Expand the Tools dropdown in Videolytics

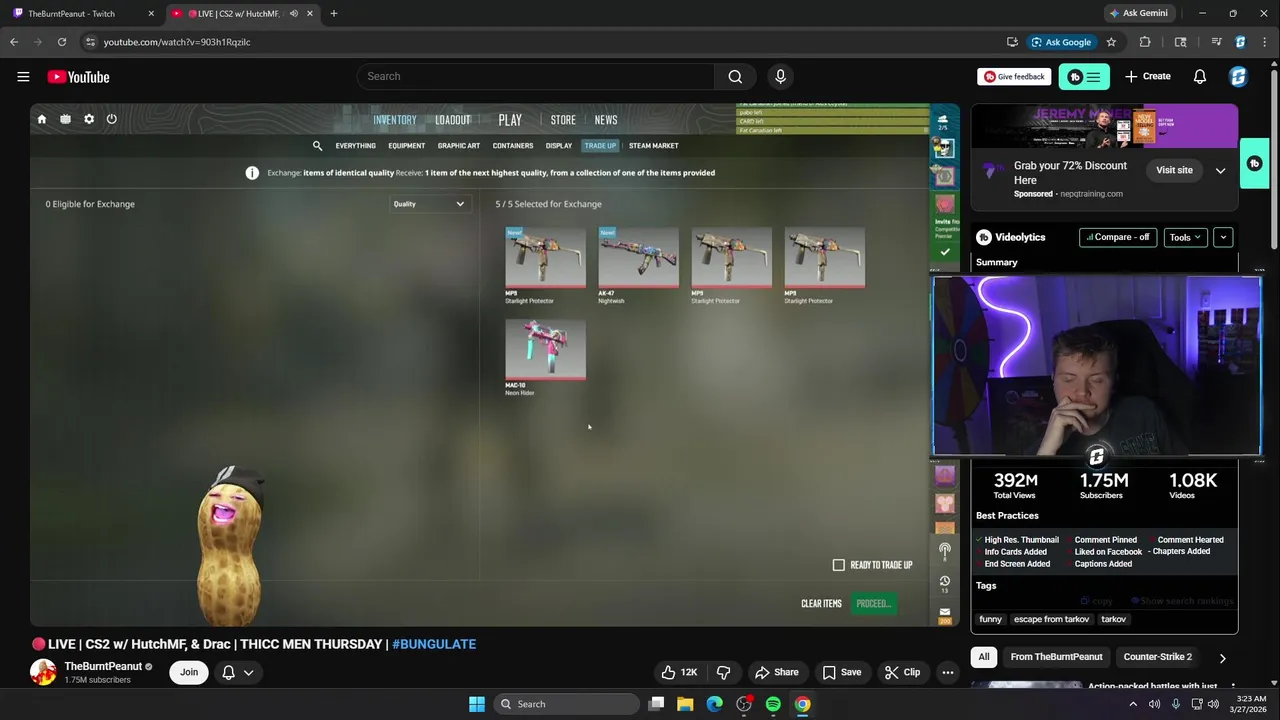1185,237
